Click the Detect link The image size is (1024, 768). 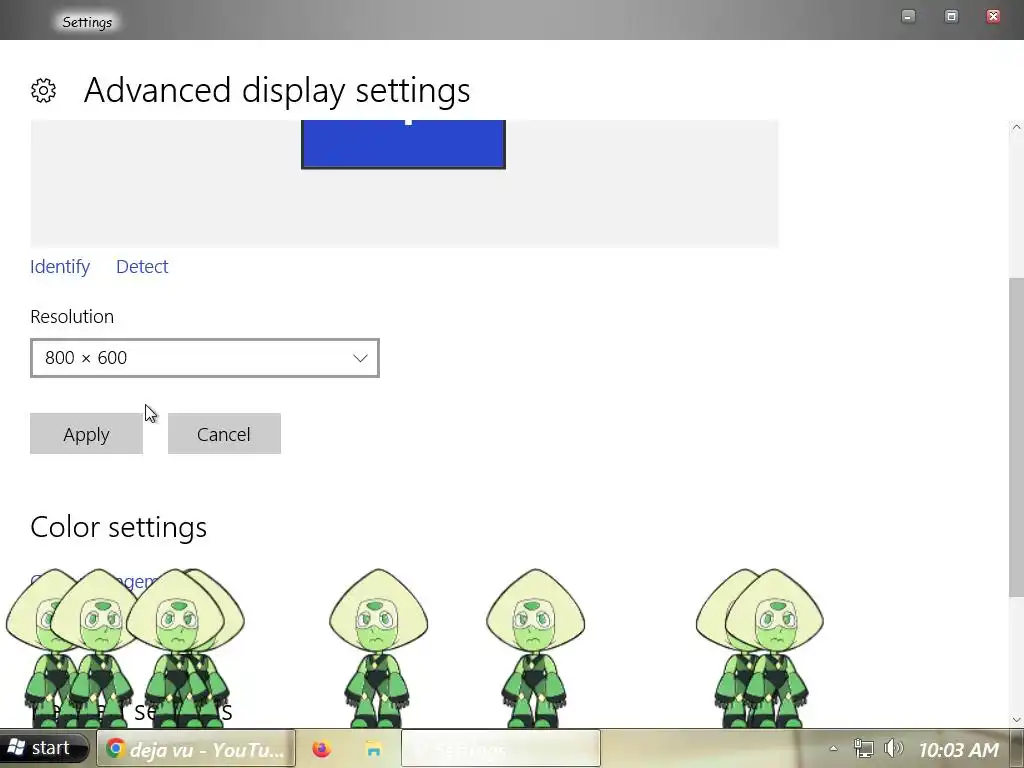[142, 266]
